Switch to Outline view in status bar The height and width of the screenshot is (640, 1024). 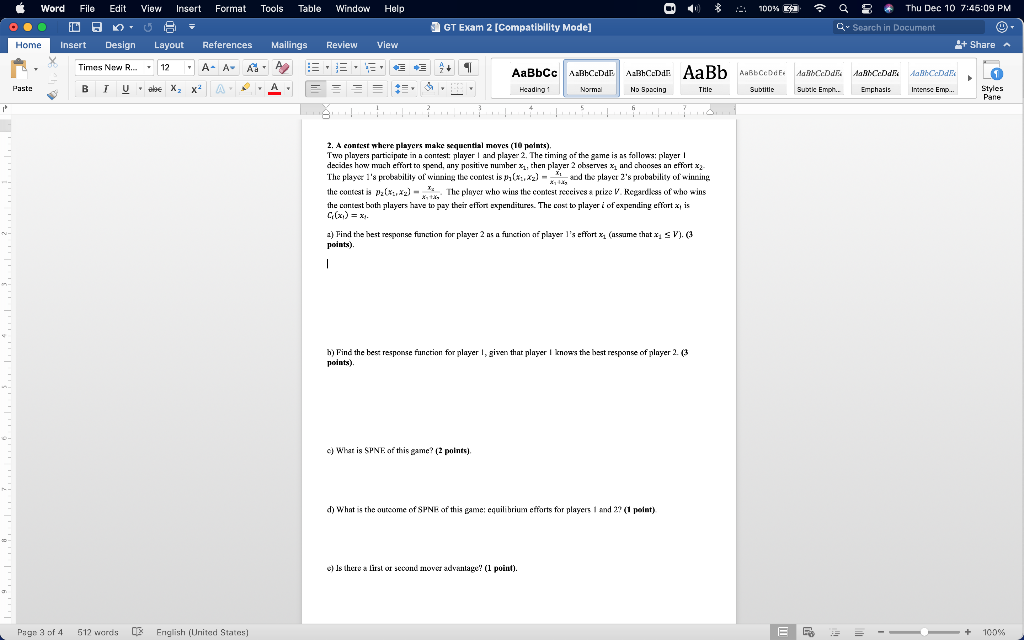tap(834, 632)
